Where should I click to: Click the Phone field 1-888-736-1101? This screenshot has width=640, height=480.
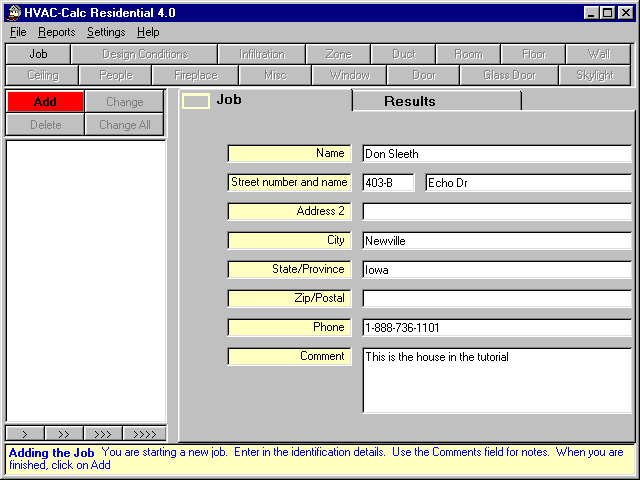497,328
